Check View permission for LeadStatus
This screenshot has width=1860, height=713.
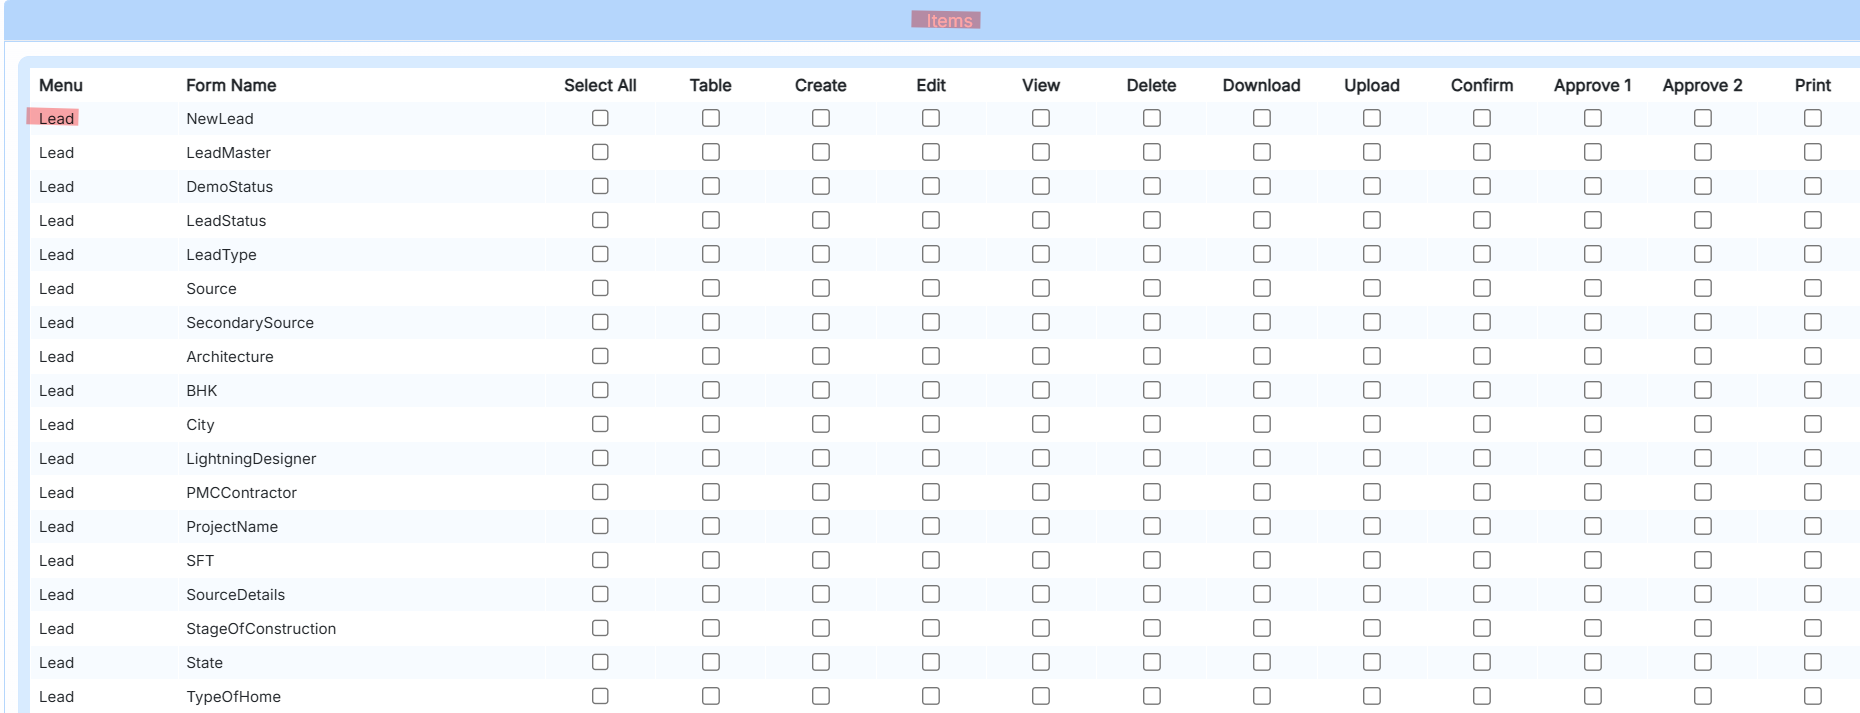[1040, 220]
